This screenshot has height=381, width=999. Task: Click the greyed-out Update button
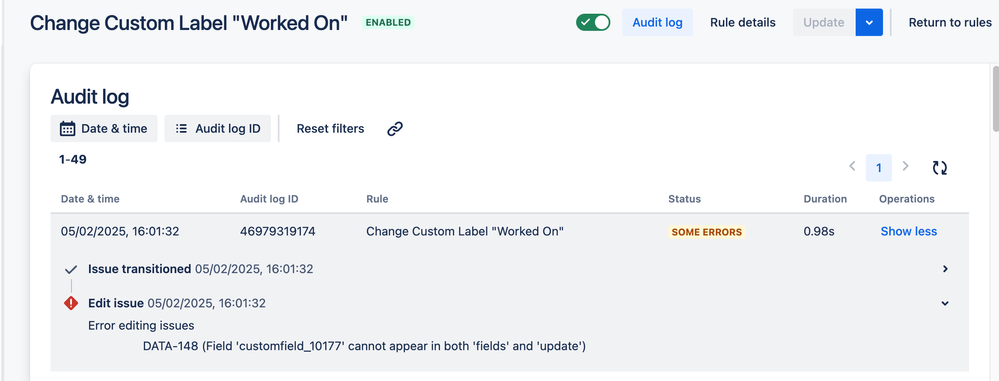point(824,22)
